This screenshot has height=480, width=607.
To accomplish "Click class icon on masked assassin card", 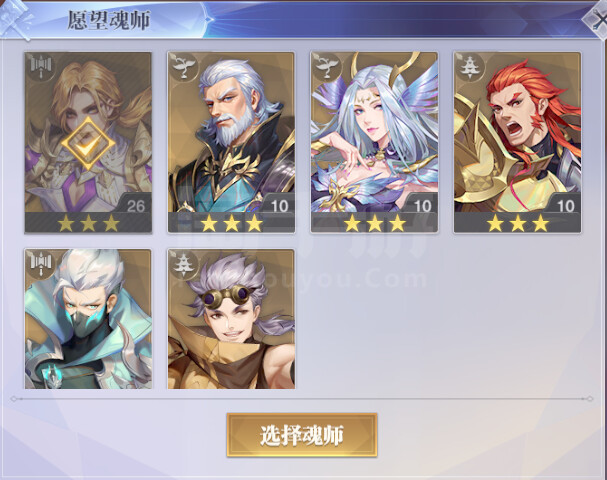I will [41, 264].
